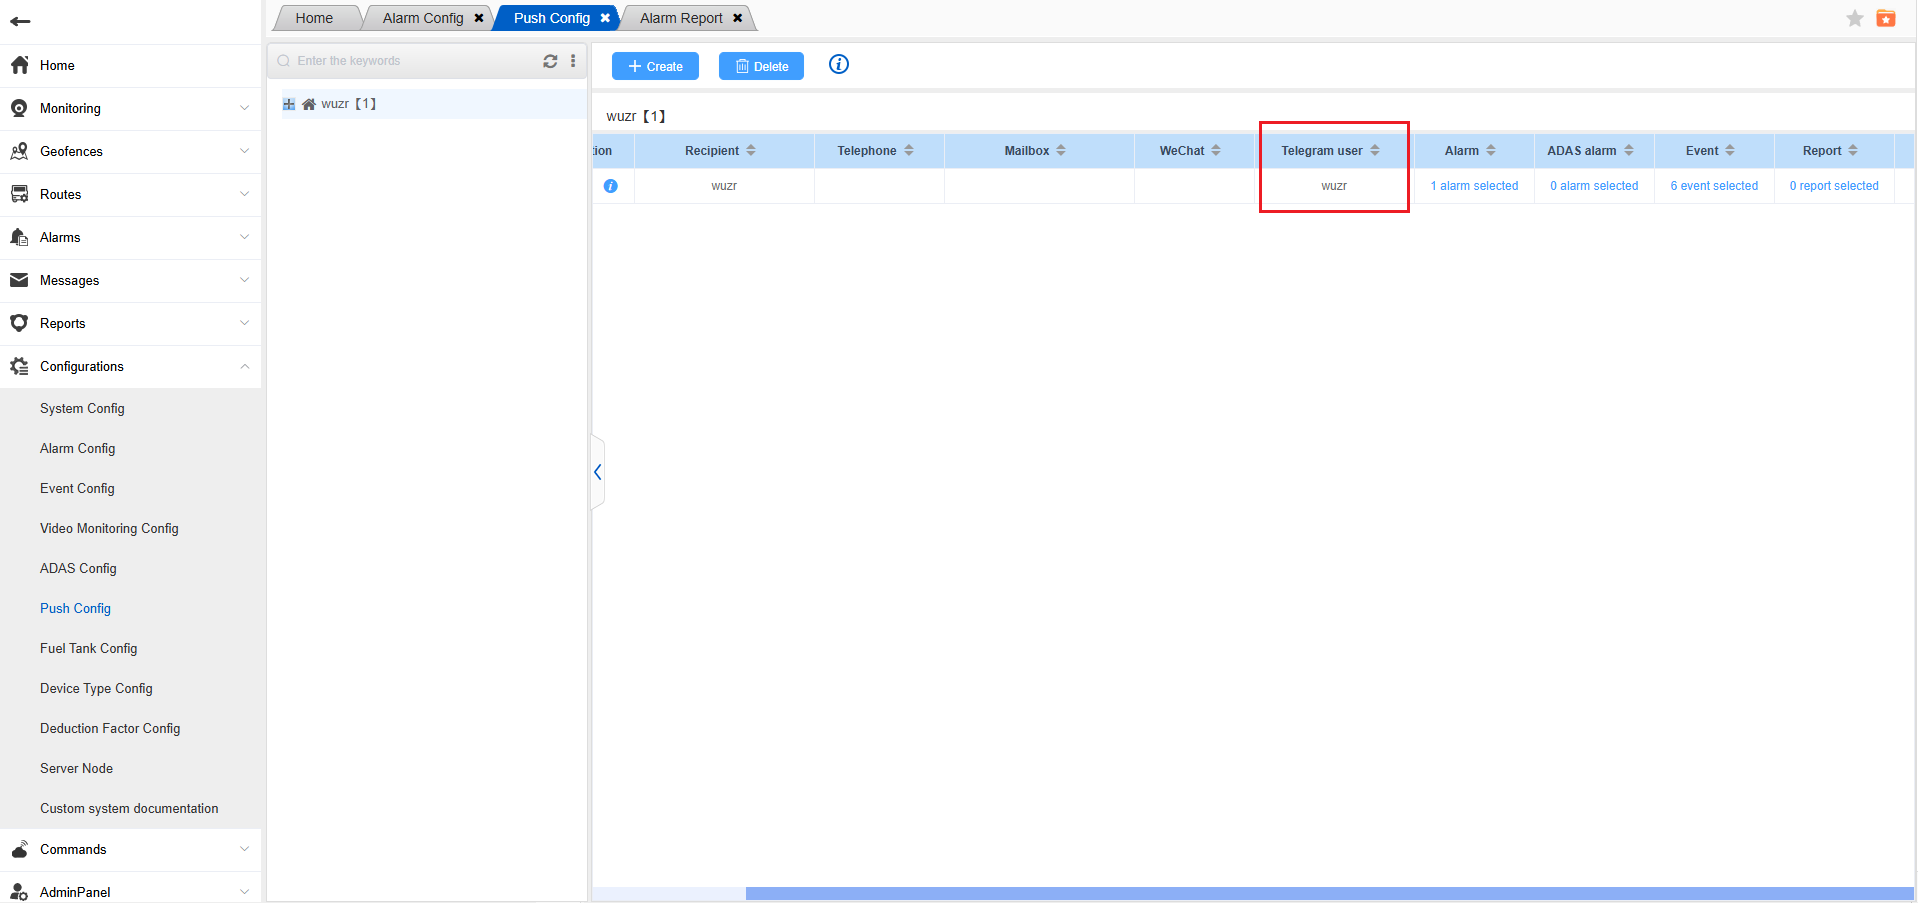Expand the wuzr tree node
Viewport: 1918px width, 903px height.
click(289, 104)
